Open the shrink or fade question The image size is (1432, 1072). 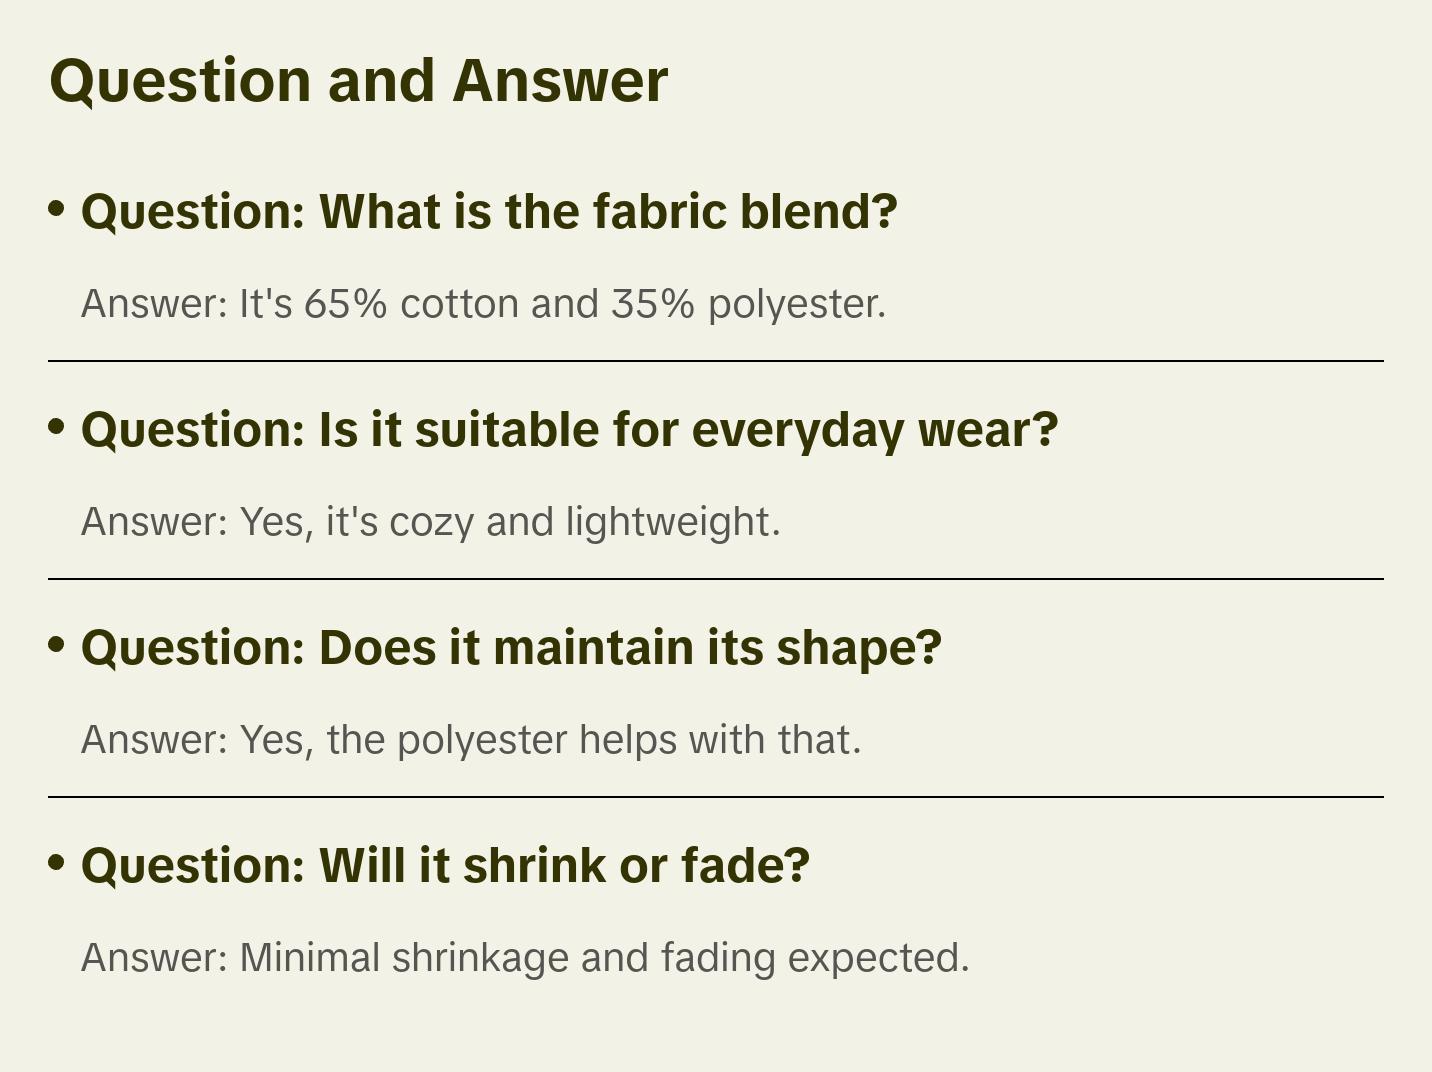tap(445, 866)
